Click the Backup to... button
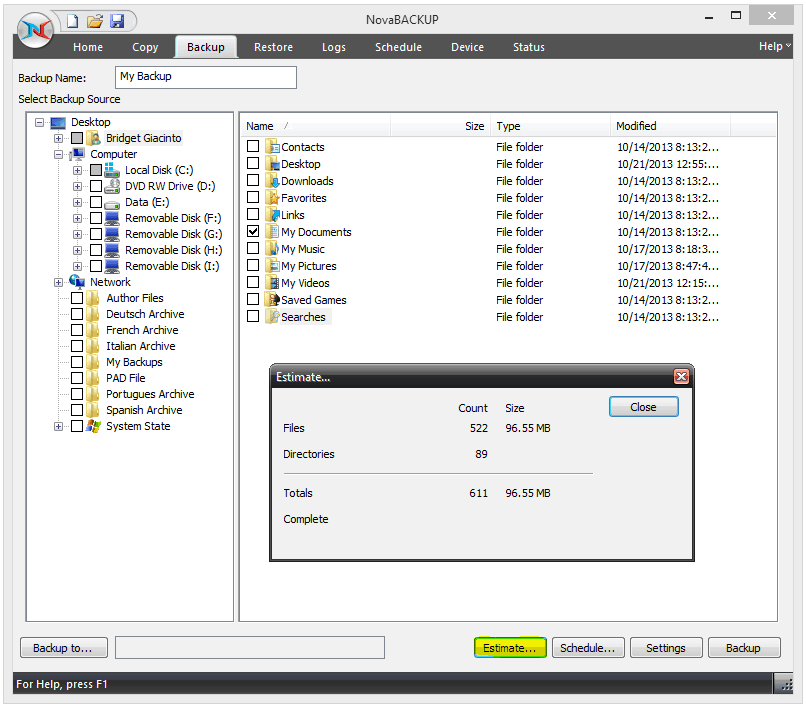Screen dimensions: 806x706 click(x=64, y=648)
